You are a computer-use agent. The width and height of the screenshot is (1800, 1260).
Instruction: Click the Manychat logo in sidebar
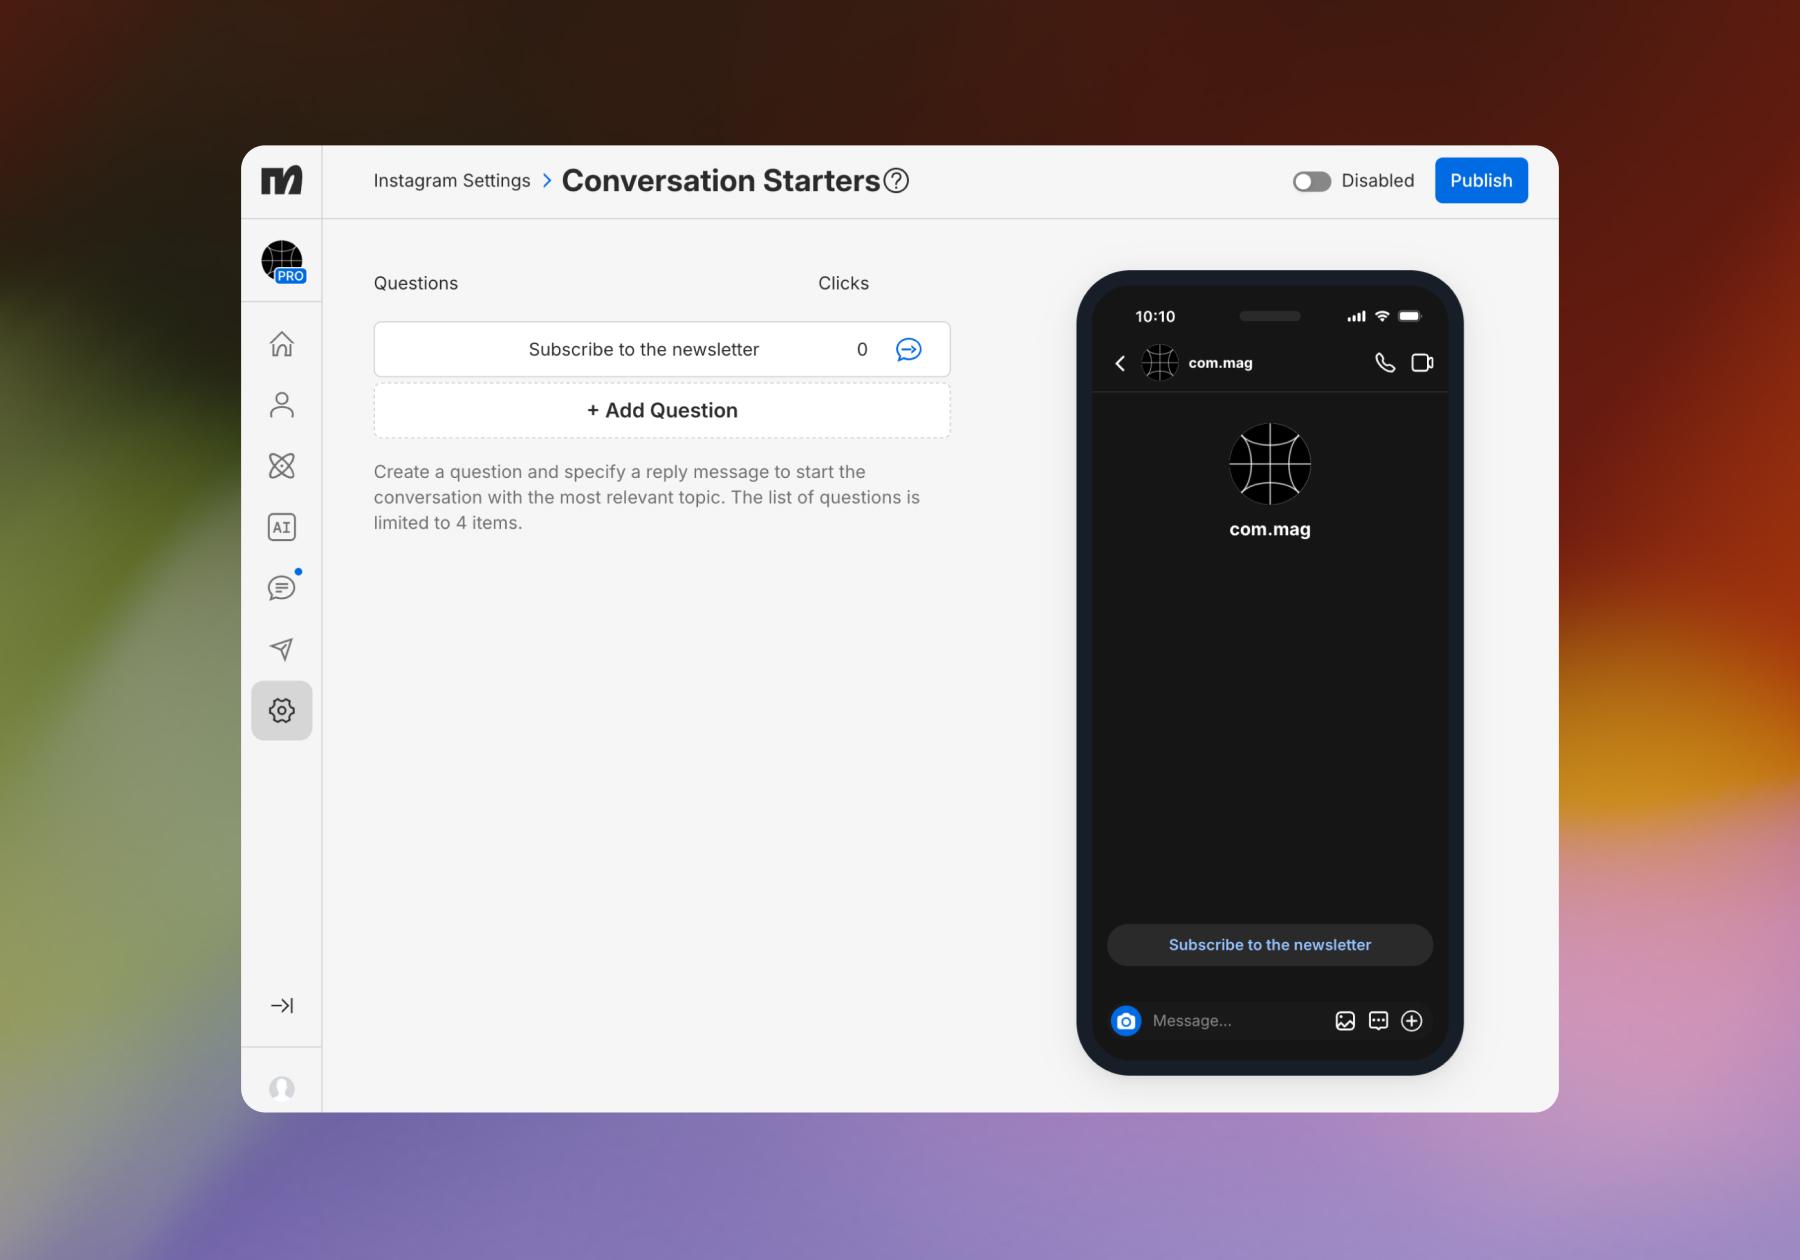(281, 181)
